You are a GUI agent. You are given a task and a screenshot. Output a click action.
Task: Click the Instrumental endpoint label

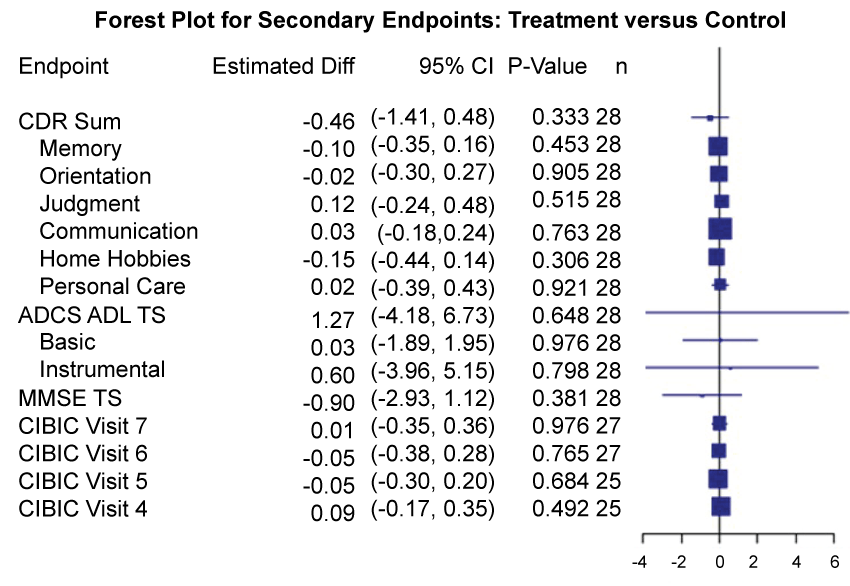point(102,370)
